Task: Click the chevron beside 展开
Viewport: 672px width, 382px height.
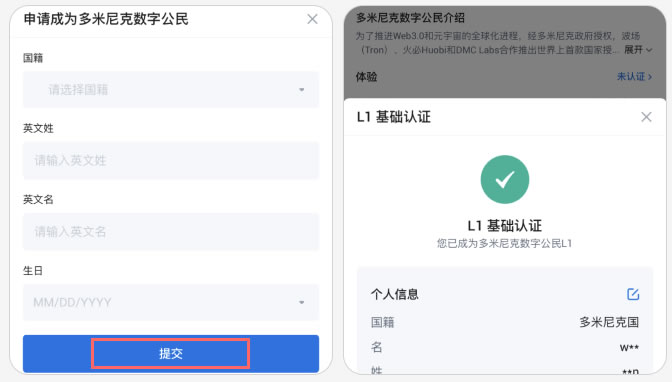Action: click(649, 50)
